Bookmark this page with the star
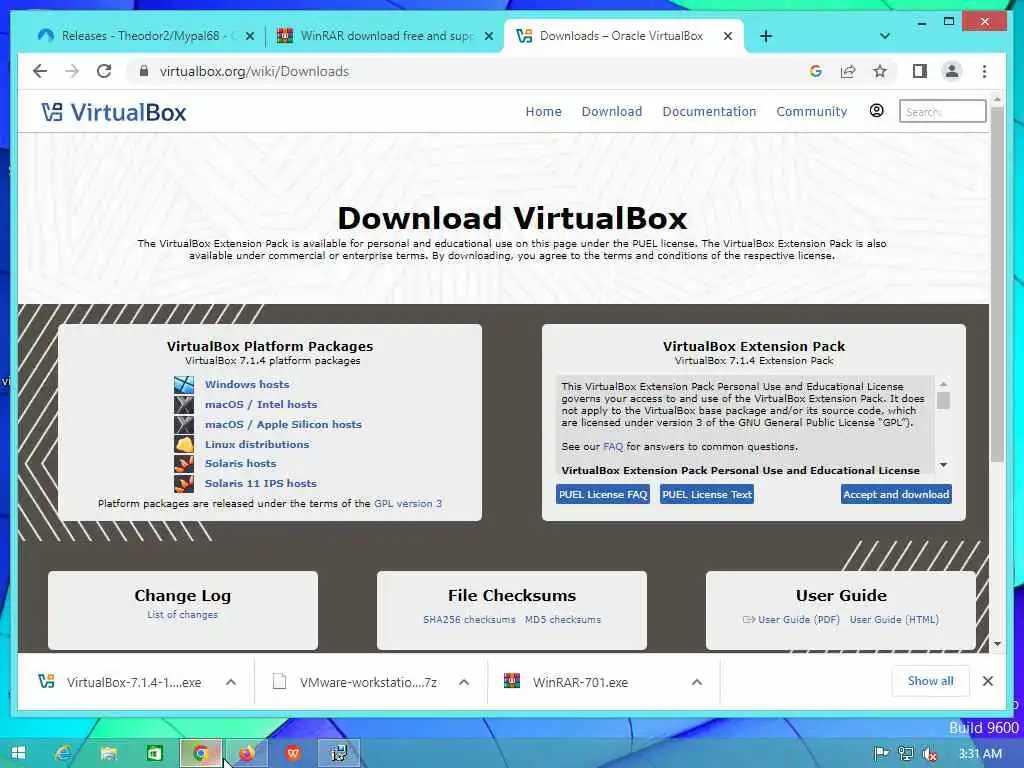This screenshot has height=768, width=1024. tap(880, 71)
